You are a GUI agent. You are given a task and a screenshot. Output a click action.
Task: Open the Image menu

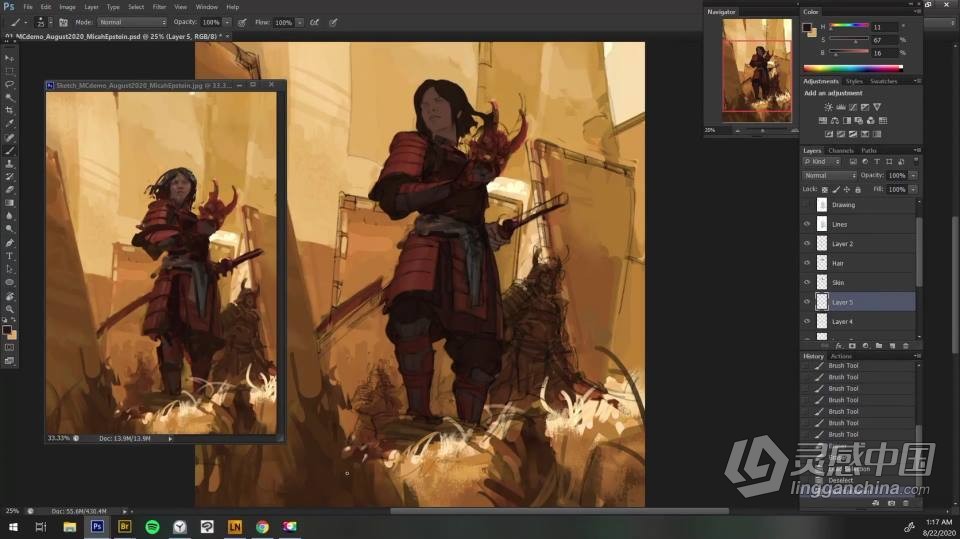point(67,7)
